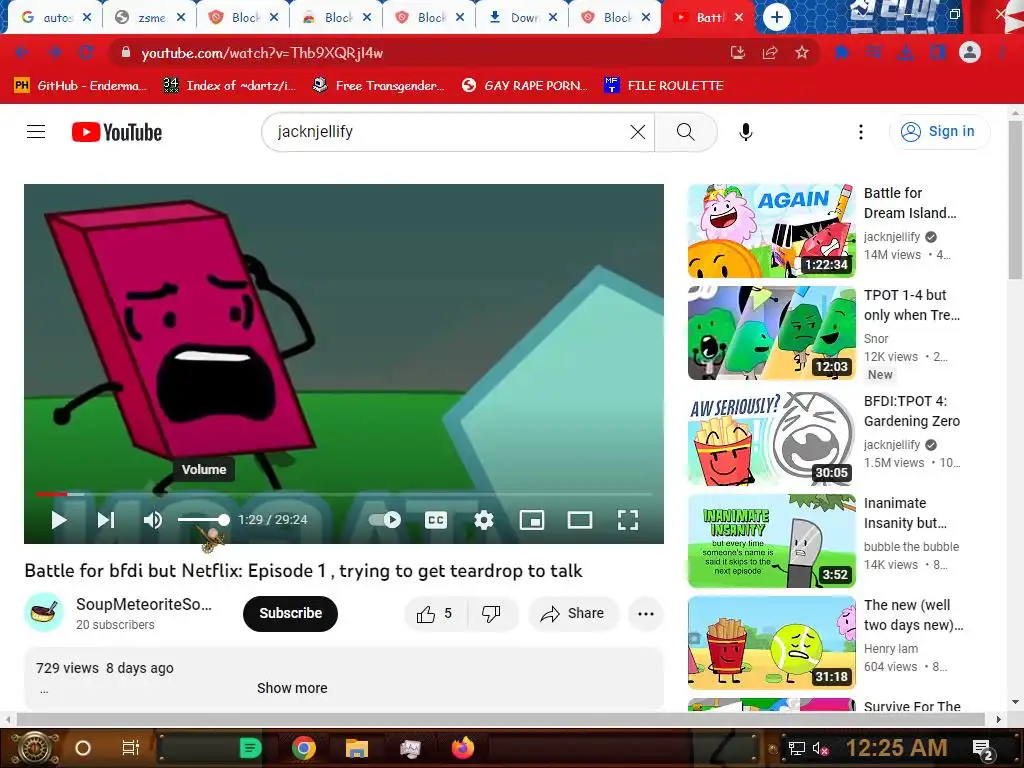Open the browser profile avatar
1024x768 pixels.
970,52
